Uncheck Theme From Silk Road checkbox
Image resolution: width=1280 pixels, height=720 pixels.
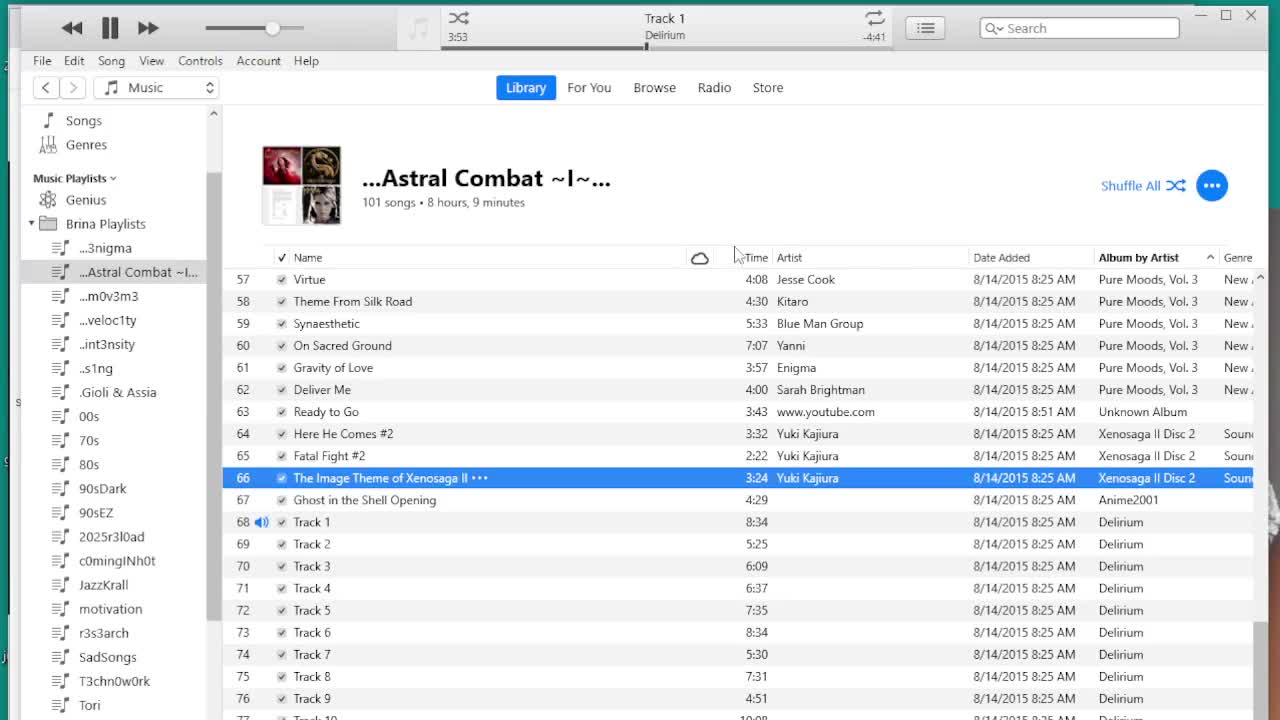tap(282, 302)
